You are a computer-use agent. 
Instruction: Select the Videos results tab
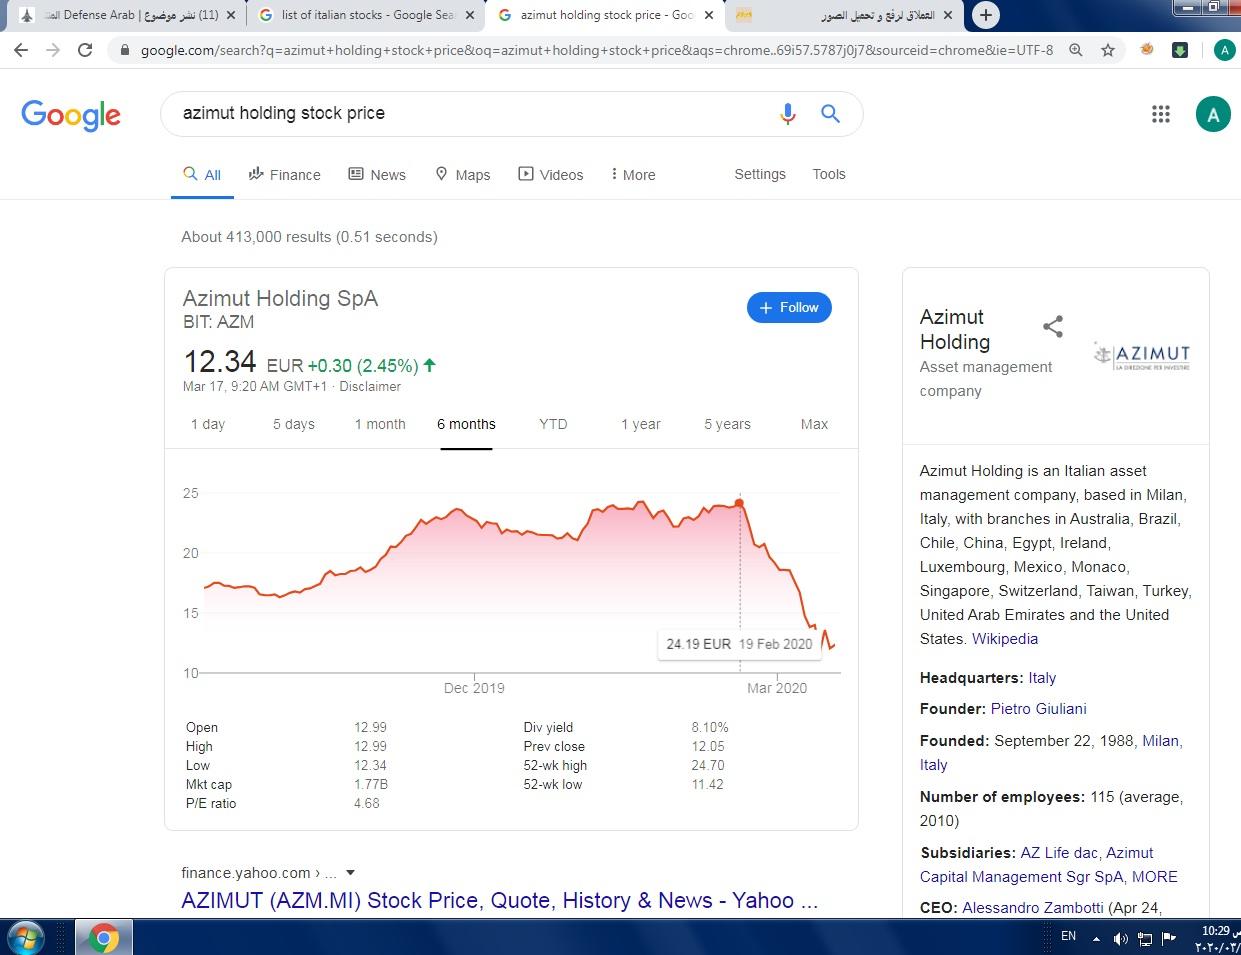point(551,174)
